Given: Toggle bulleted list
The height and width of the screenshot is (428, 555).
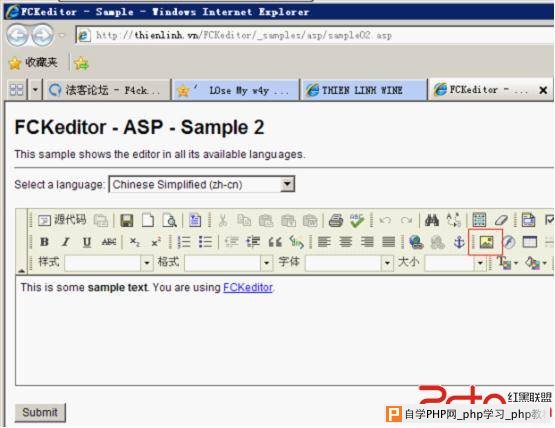Looking at the screenshot, I should (205, 242).
